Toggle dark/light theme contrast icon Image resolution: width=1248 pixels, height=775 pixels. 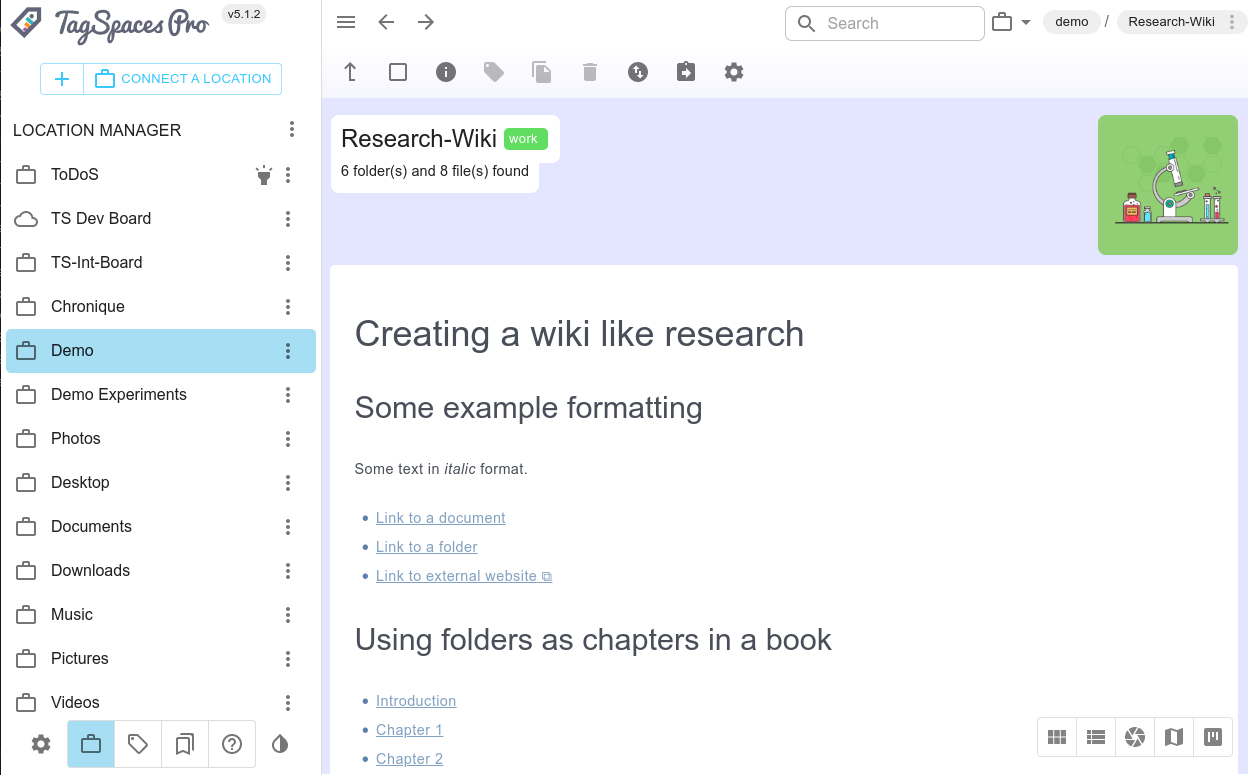click(x=280, y=744)
